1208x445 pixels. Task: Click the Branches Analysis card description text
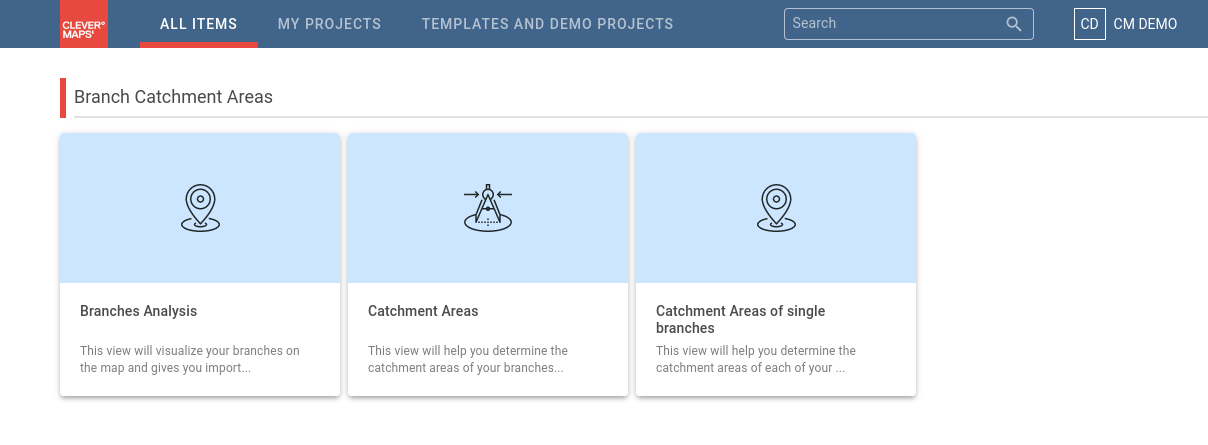190,359
